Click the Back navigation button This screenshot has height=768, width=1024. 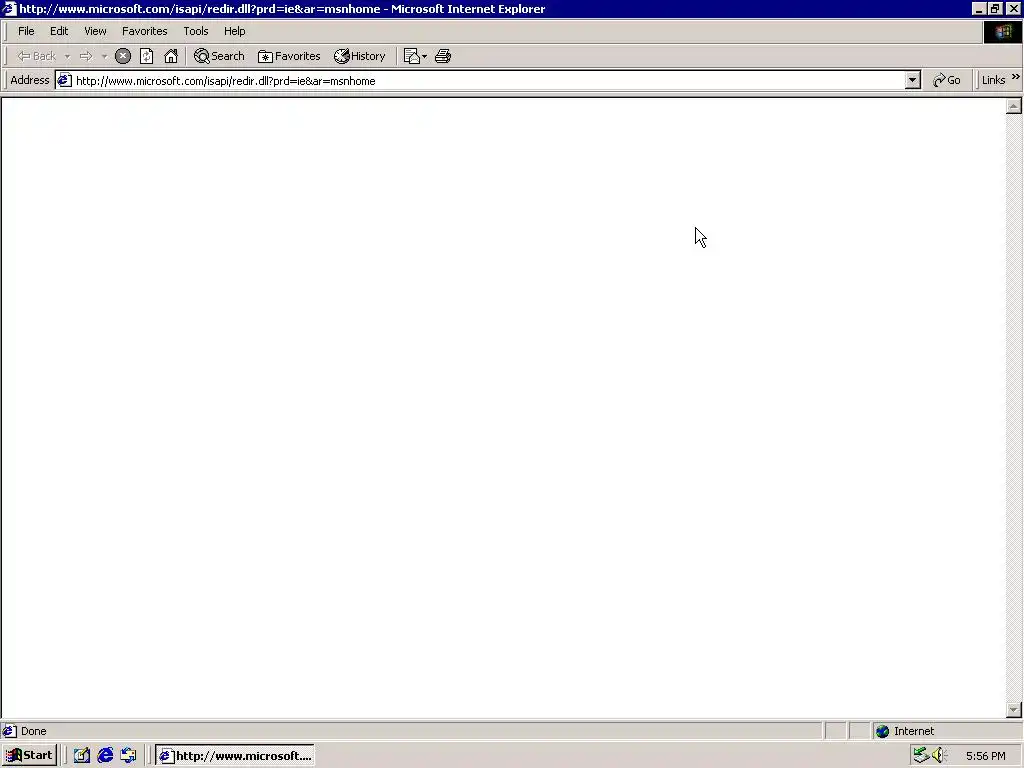point(37,56)
